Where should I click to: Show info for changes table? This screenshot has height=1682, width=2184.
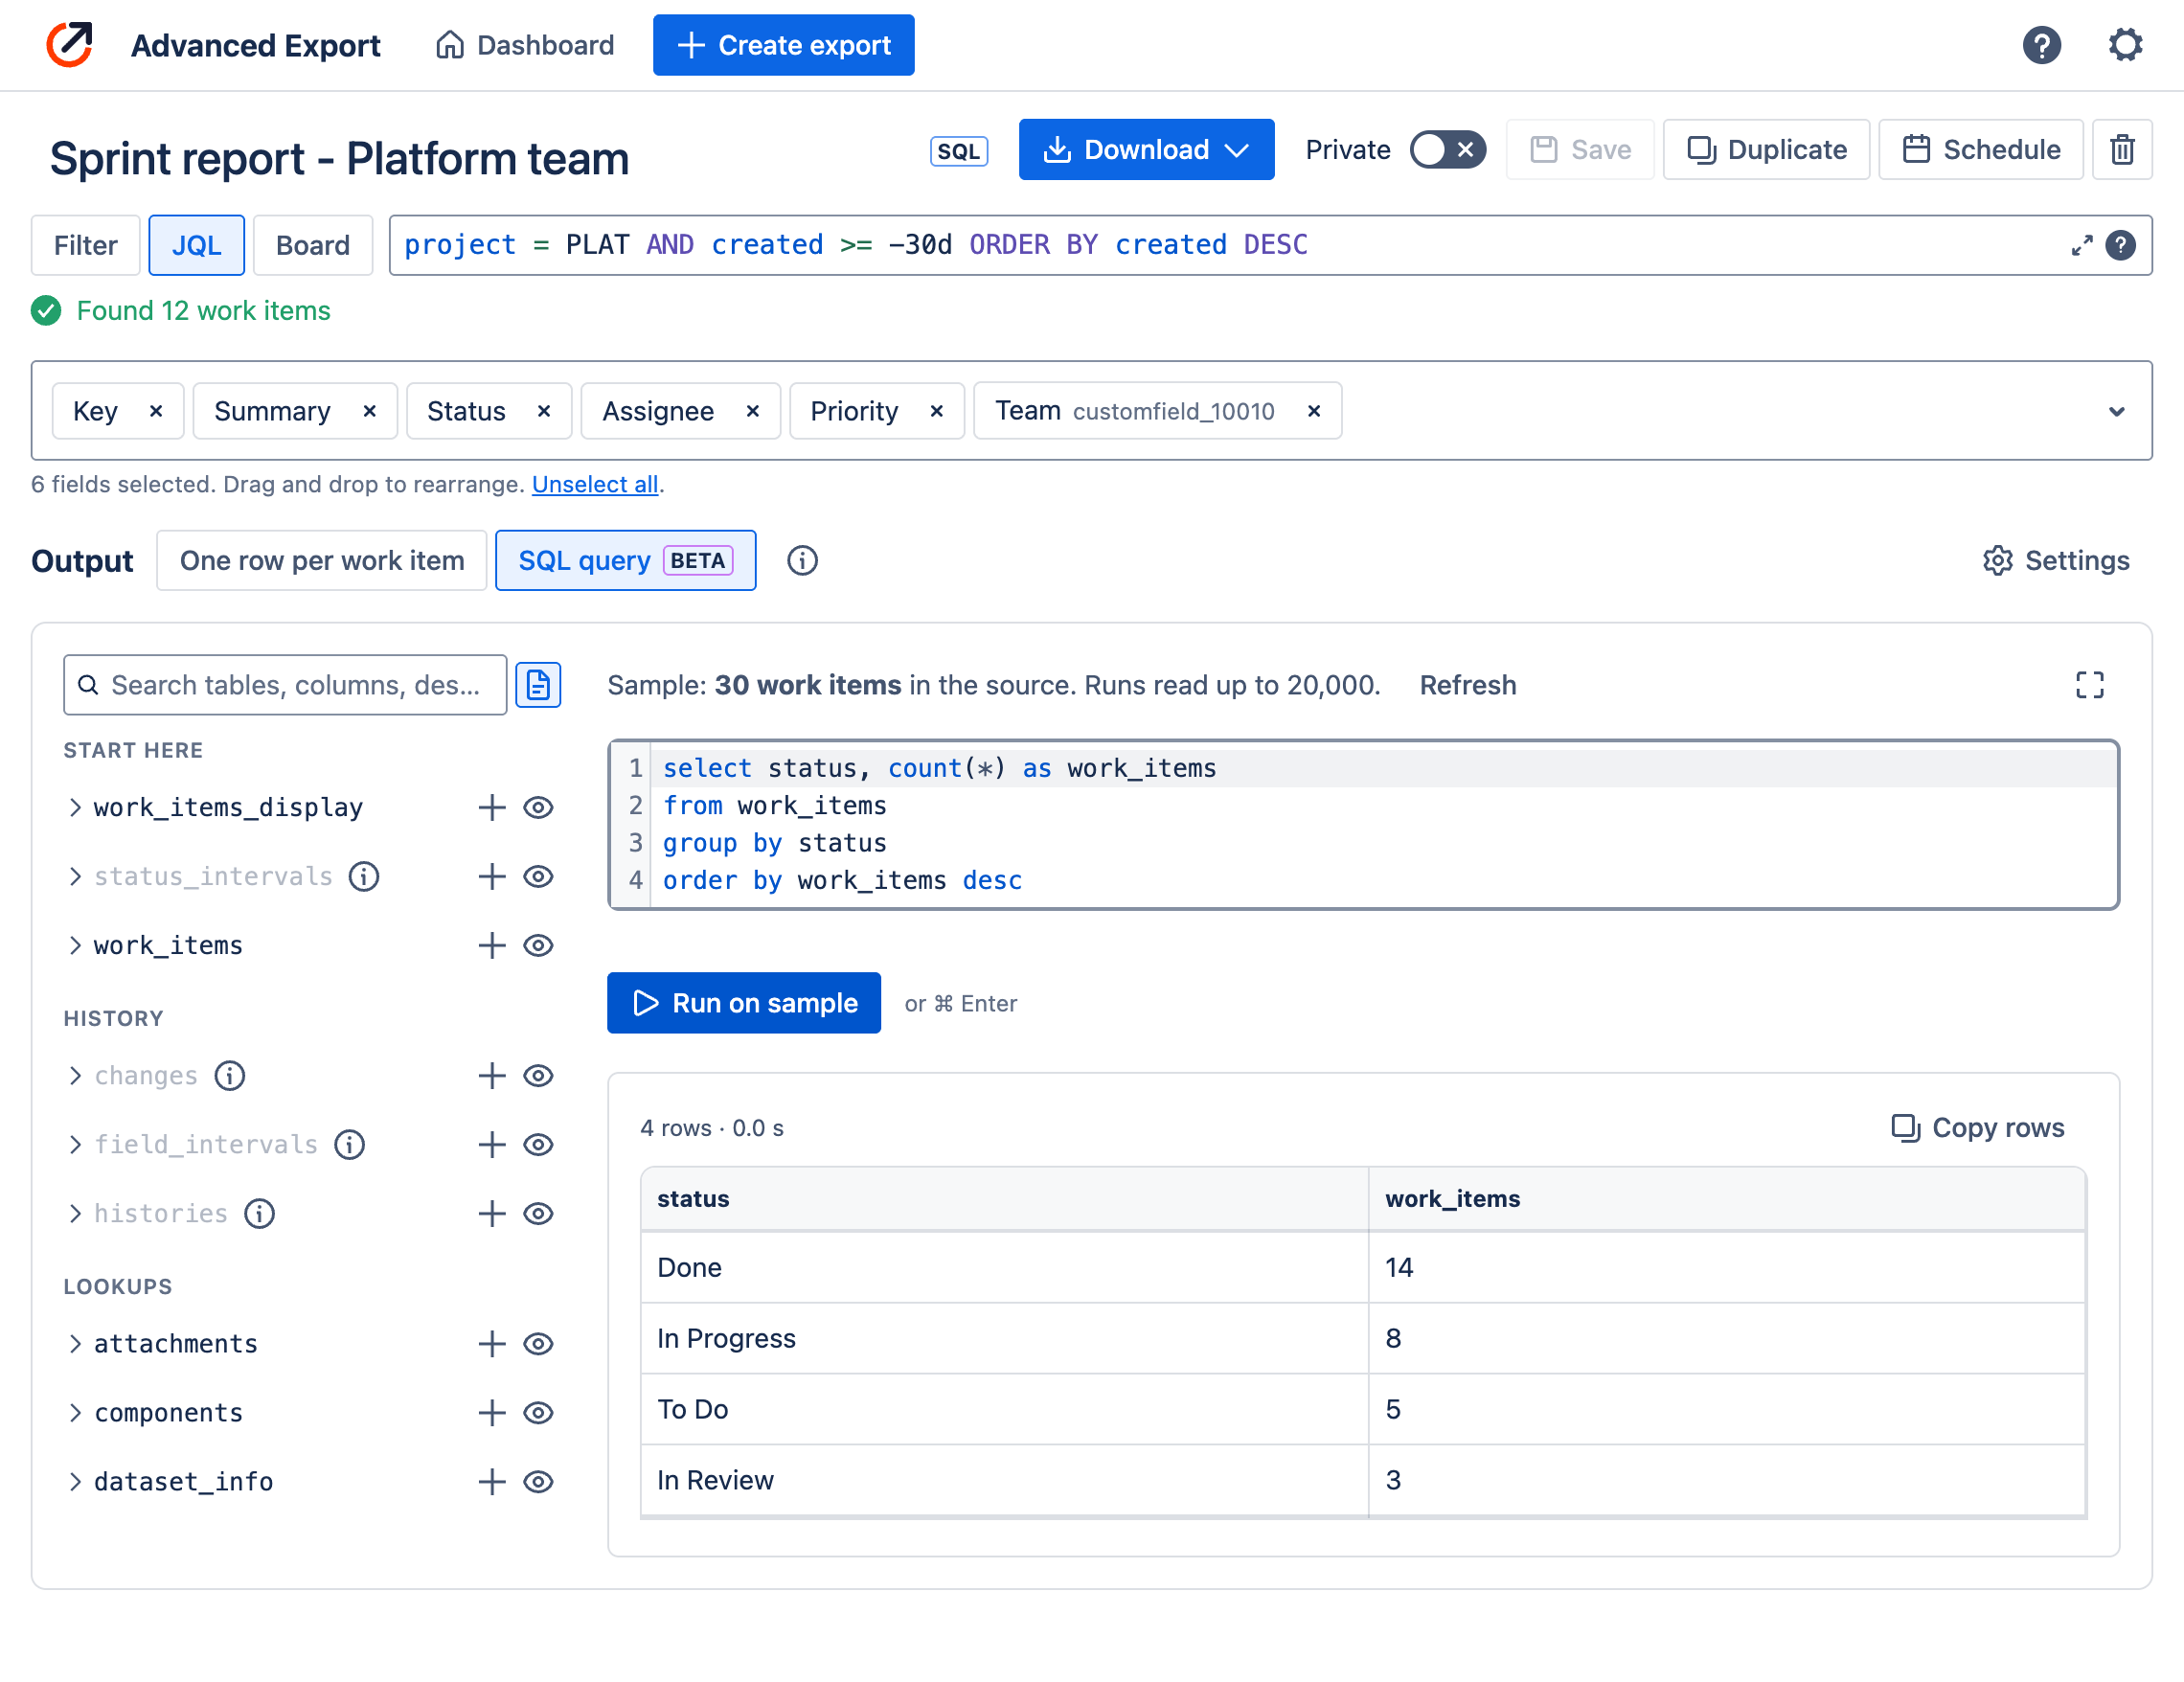pyautogui.click(x=230, y=1076)
